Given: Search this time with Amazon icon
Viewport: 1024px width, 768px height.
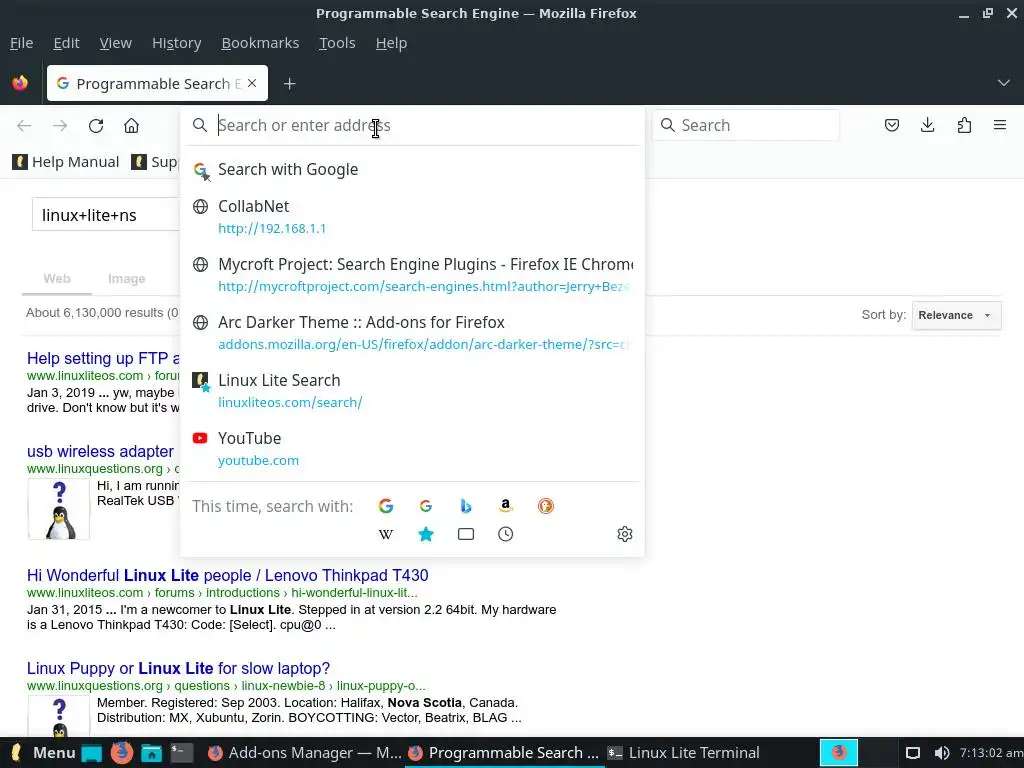Looking at the screenshot, I should click(505, 505).
